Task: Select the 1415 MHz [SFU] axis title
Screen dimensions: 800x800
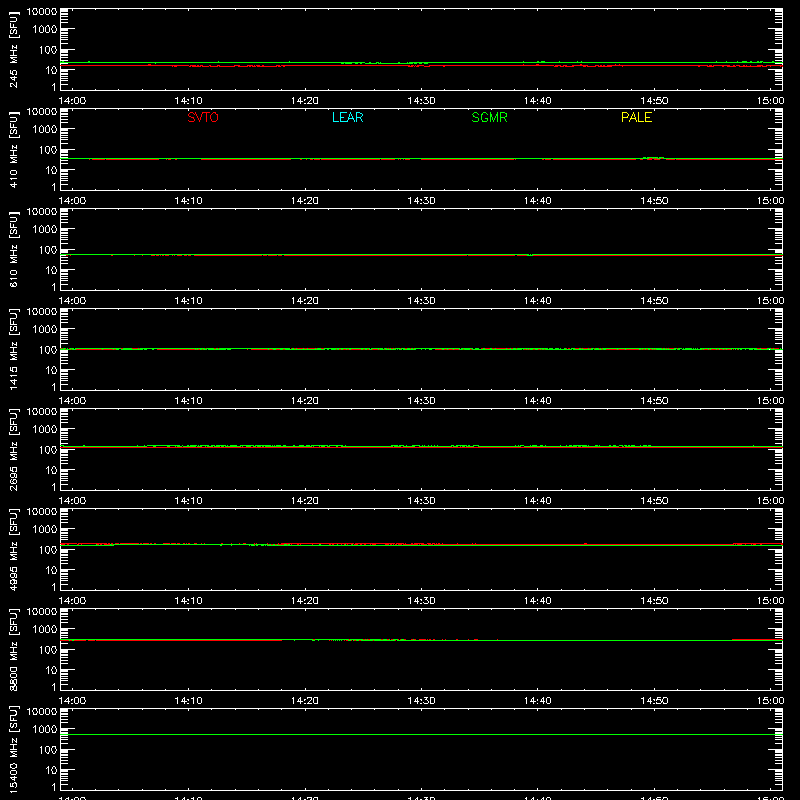Action: 14,349
